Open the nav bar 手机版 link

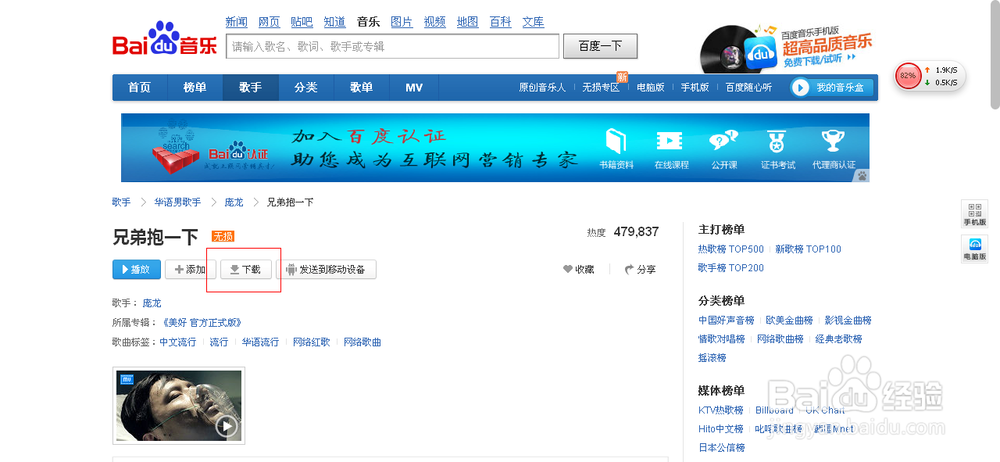(695, 87)
